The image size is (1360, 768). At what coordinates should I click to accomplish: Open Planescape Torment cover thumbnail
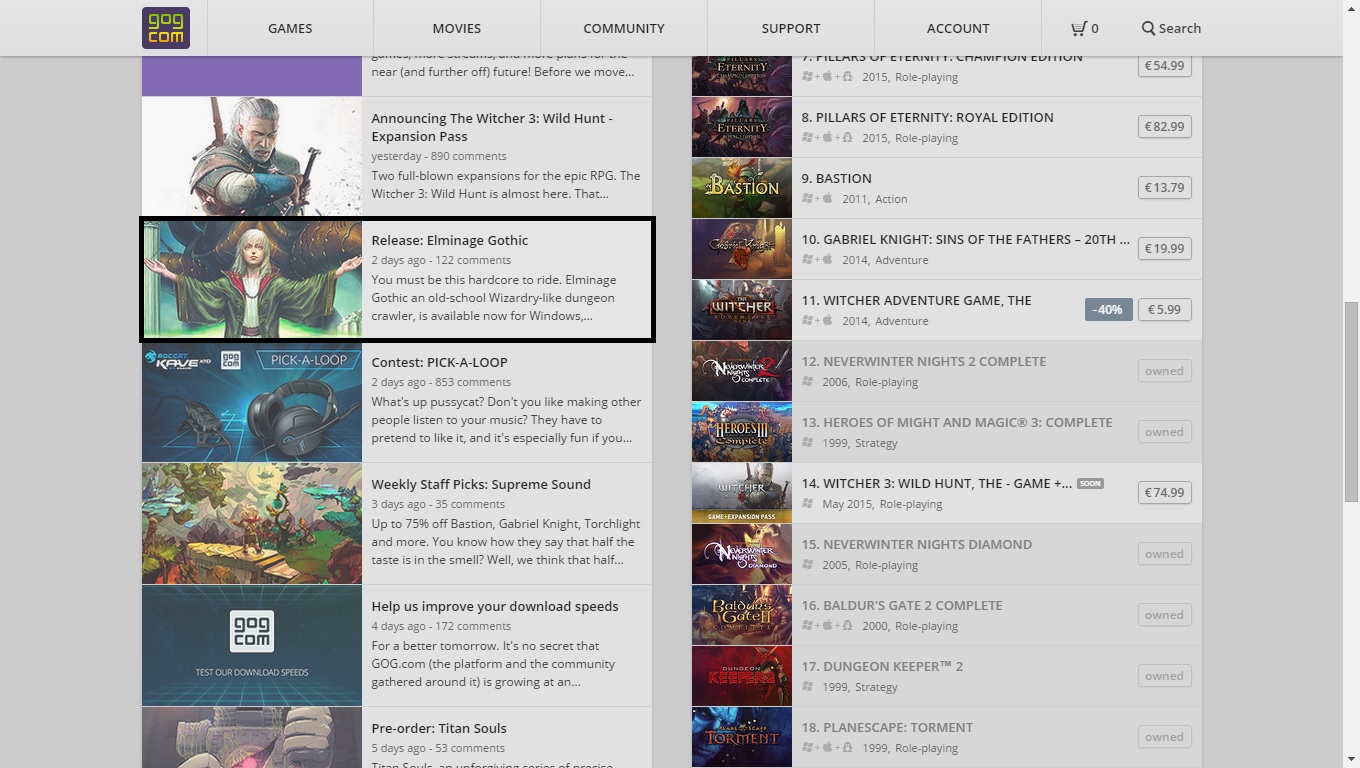tap(742, 736)
